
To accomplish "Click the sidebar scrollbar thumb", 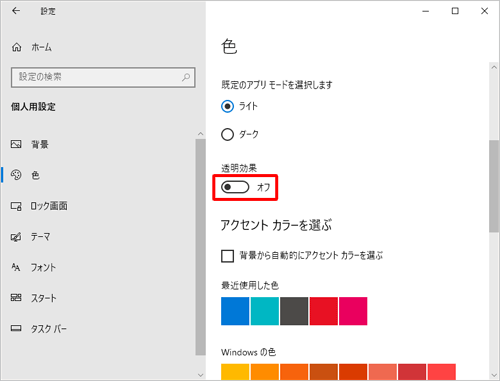I will tap(200, 247).
